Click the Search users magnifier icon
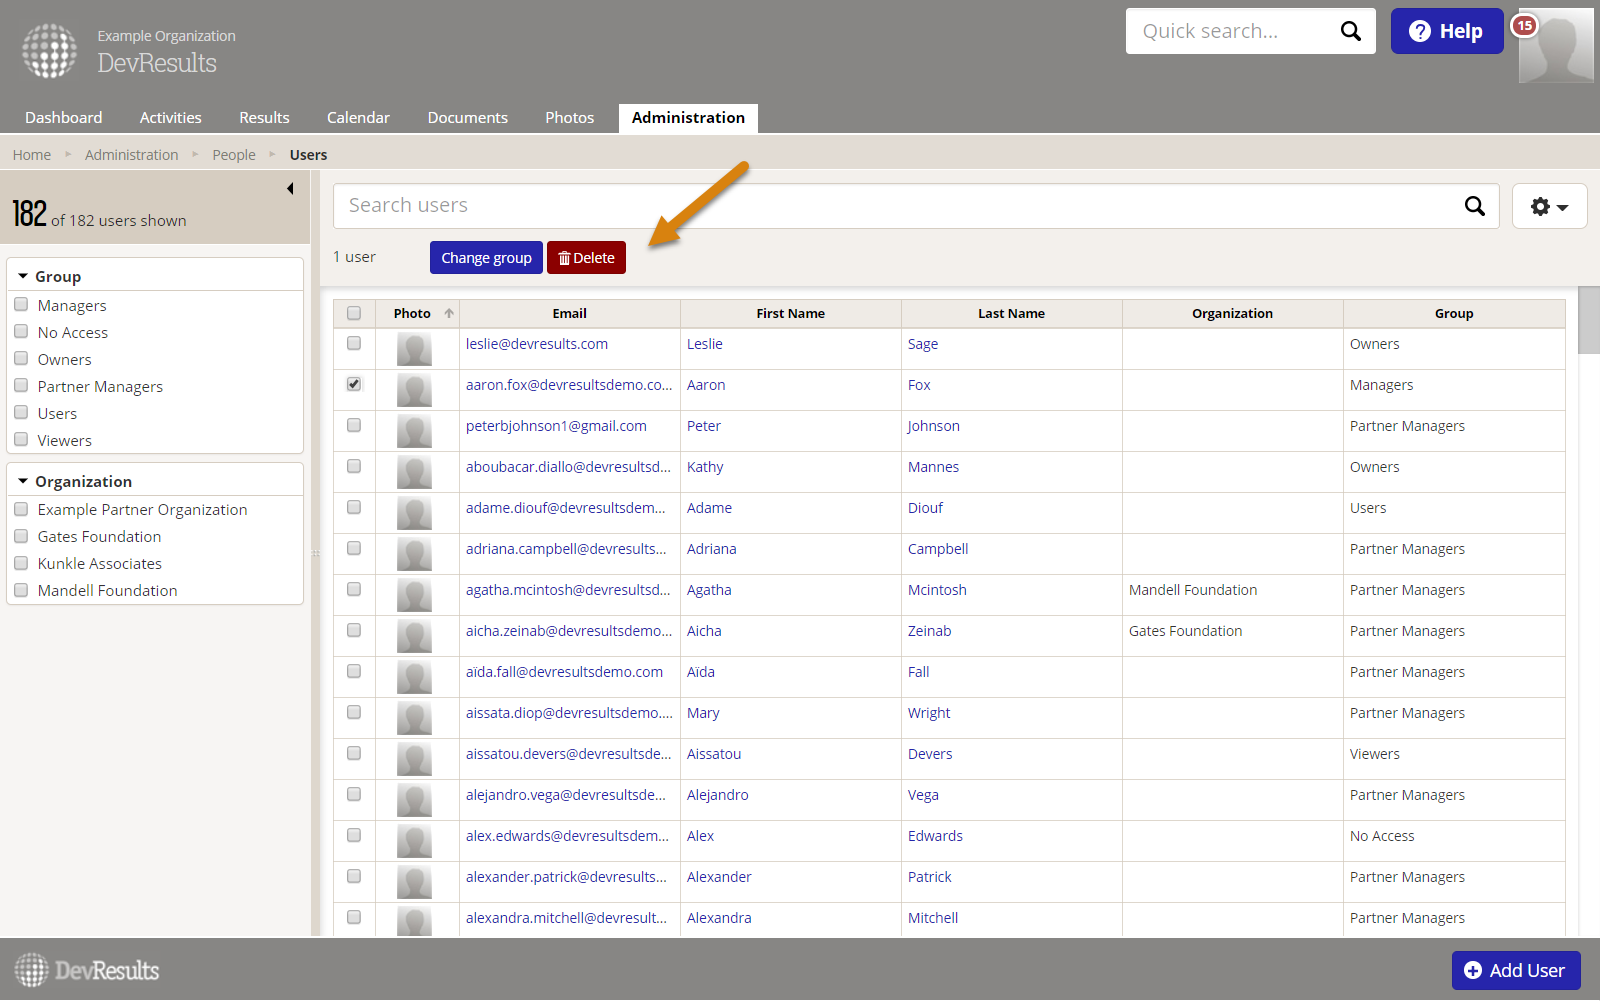Image resolution: width=1600 pixels, height=1001 pixels. pyautogui.click(x=1474, y=206)
